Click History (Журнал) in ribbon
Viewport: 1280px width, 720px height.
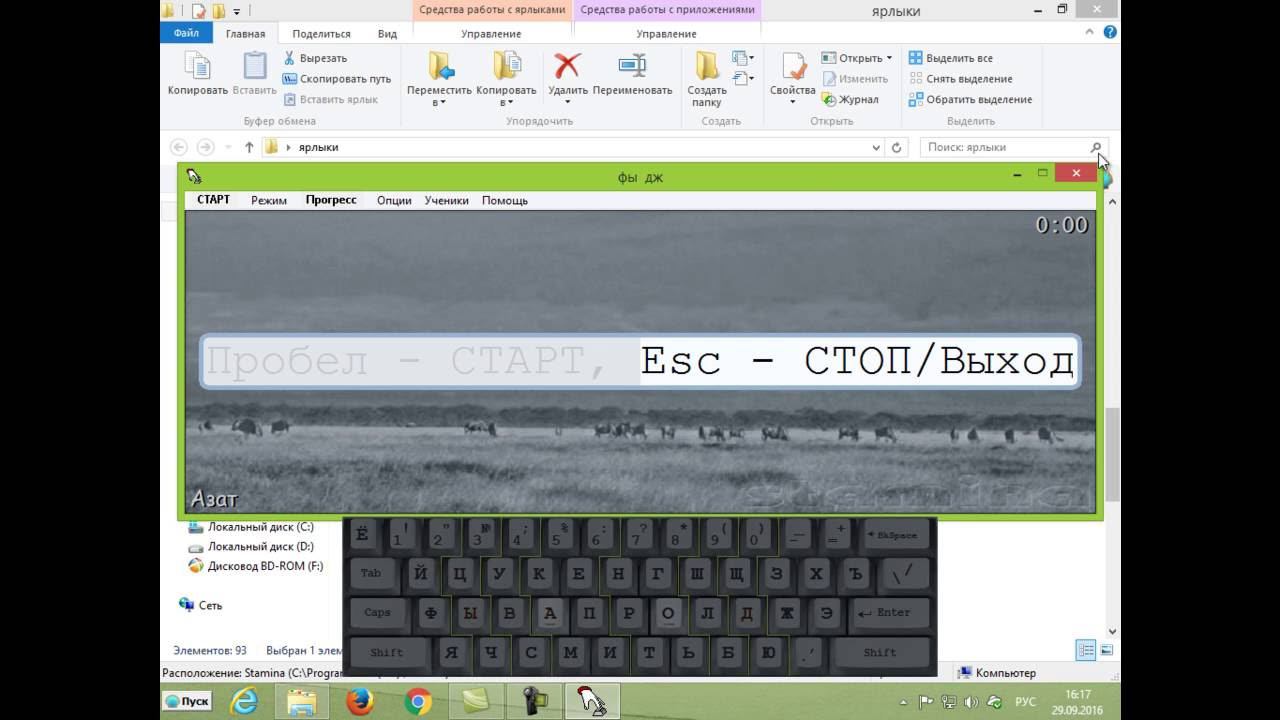tap(850, 100)
